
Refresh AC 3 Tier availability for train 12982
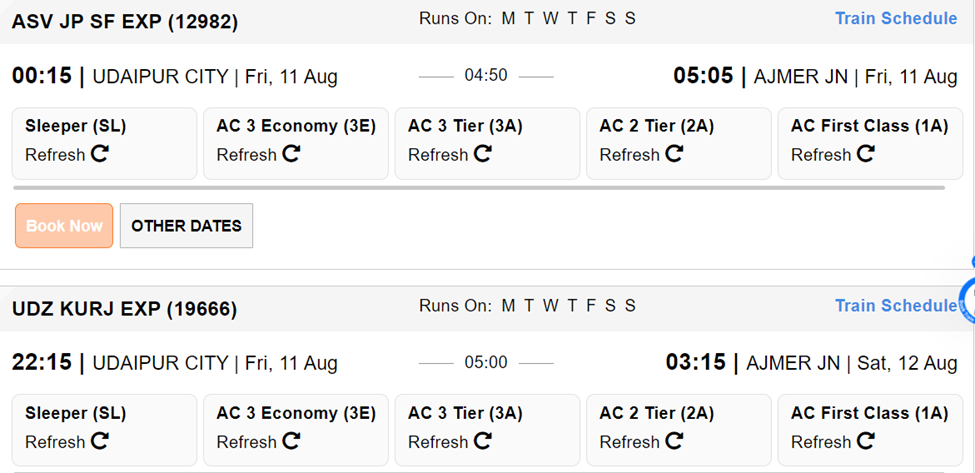(x=482, y=154)
